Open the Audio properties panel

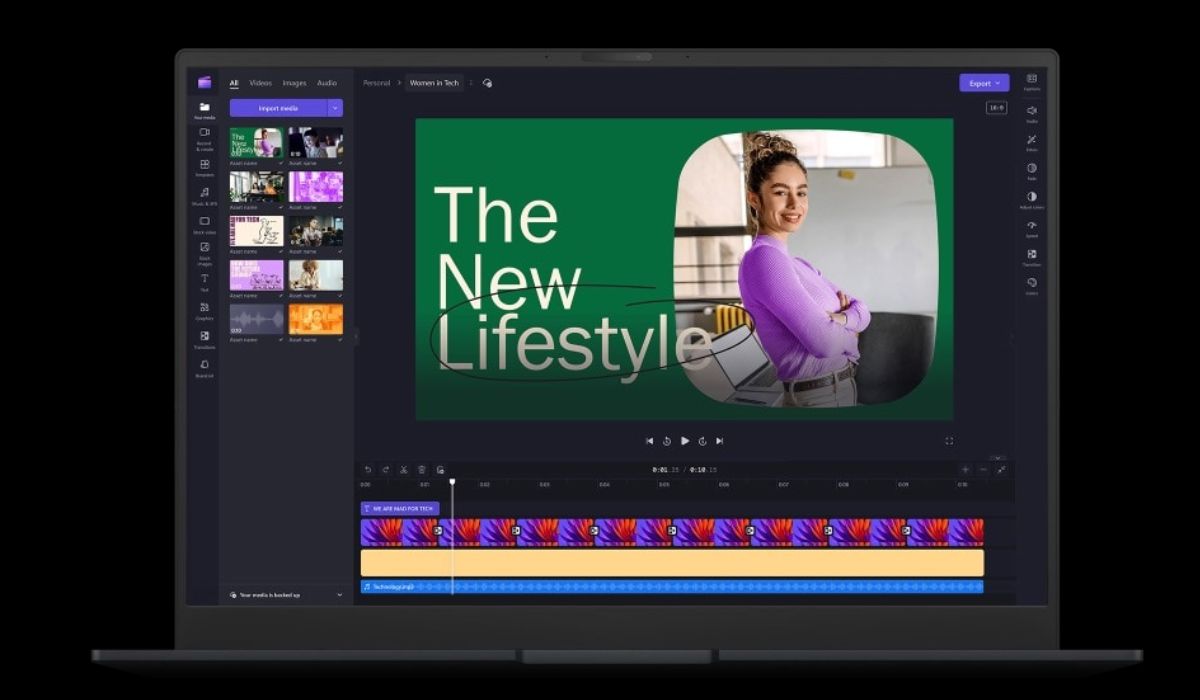click(1031, 113)
